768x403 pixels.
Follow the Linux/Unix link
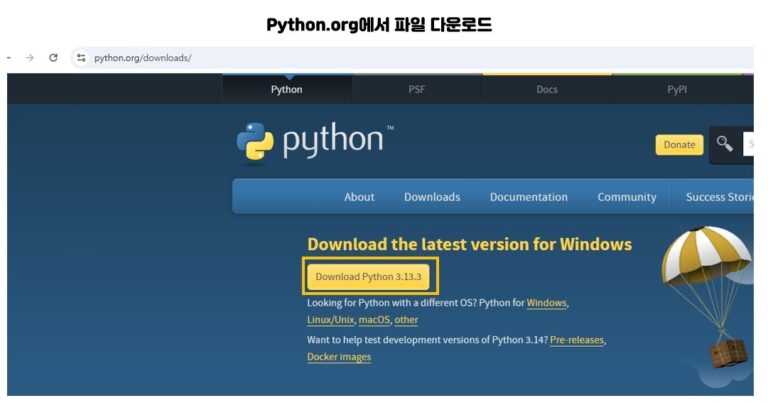pyautogui.click(x=331, y=320)
